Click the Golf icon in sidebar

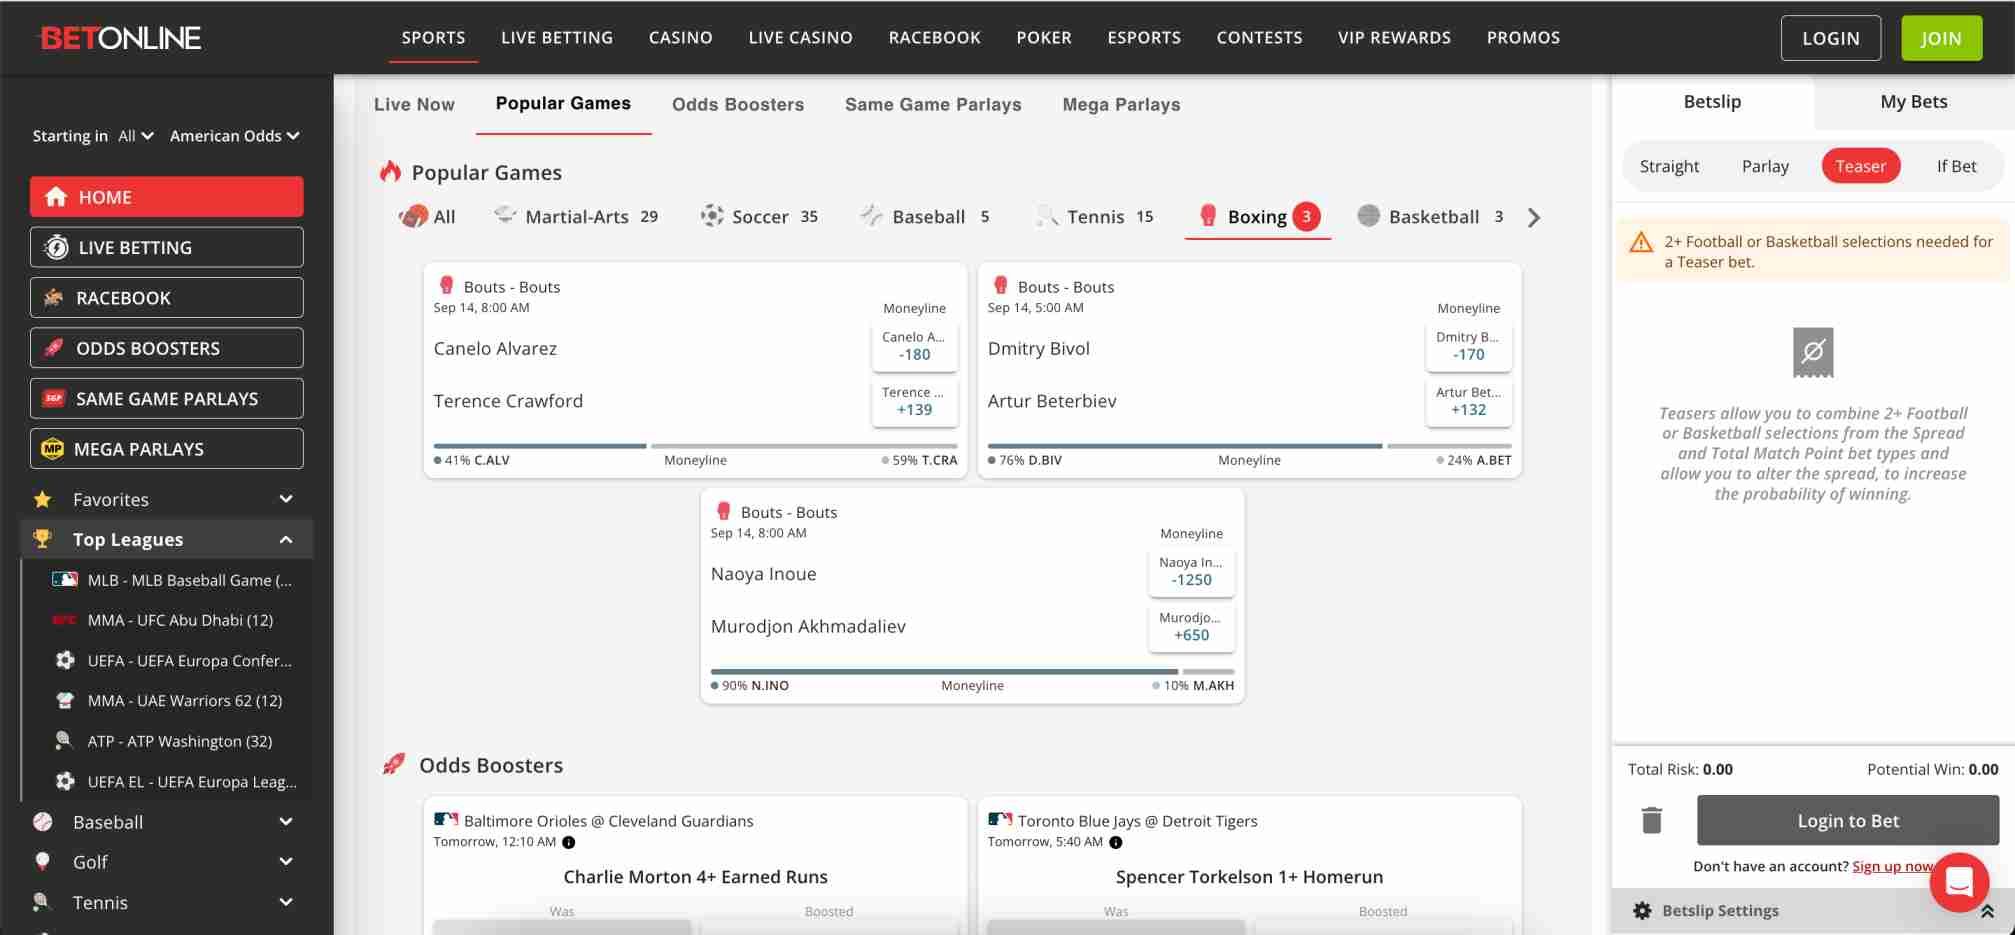pos(42,862)
